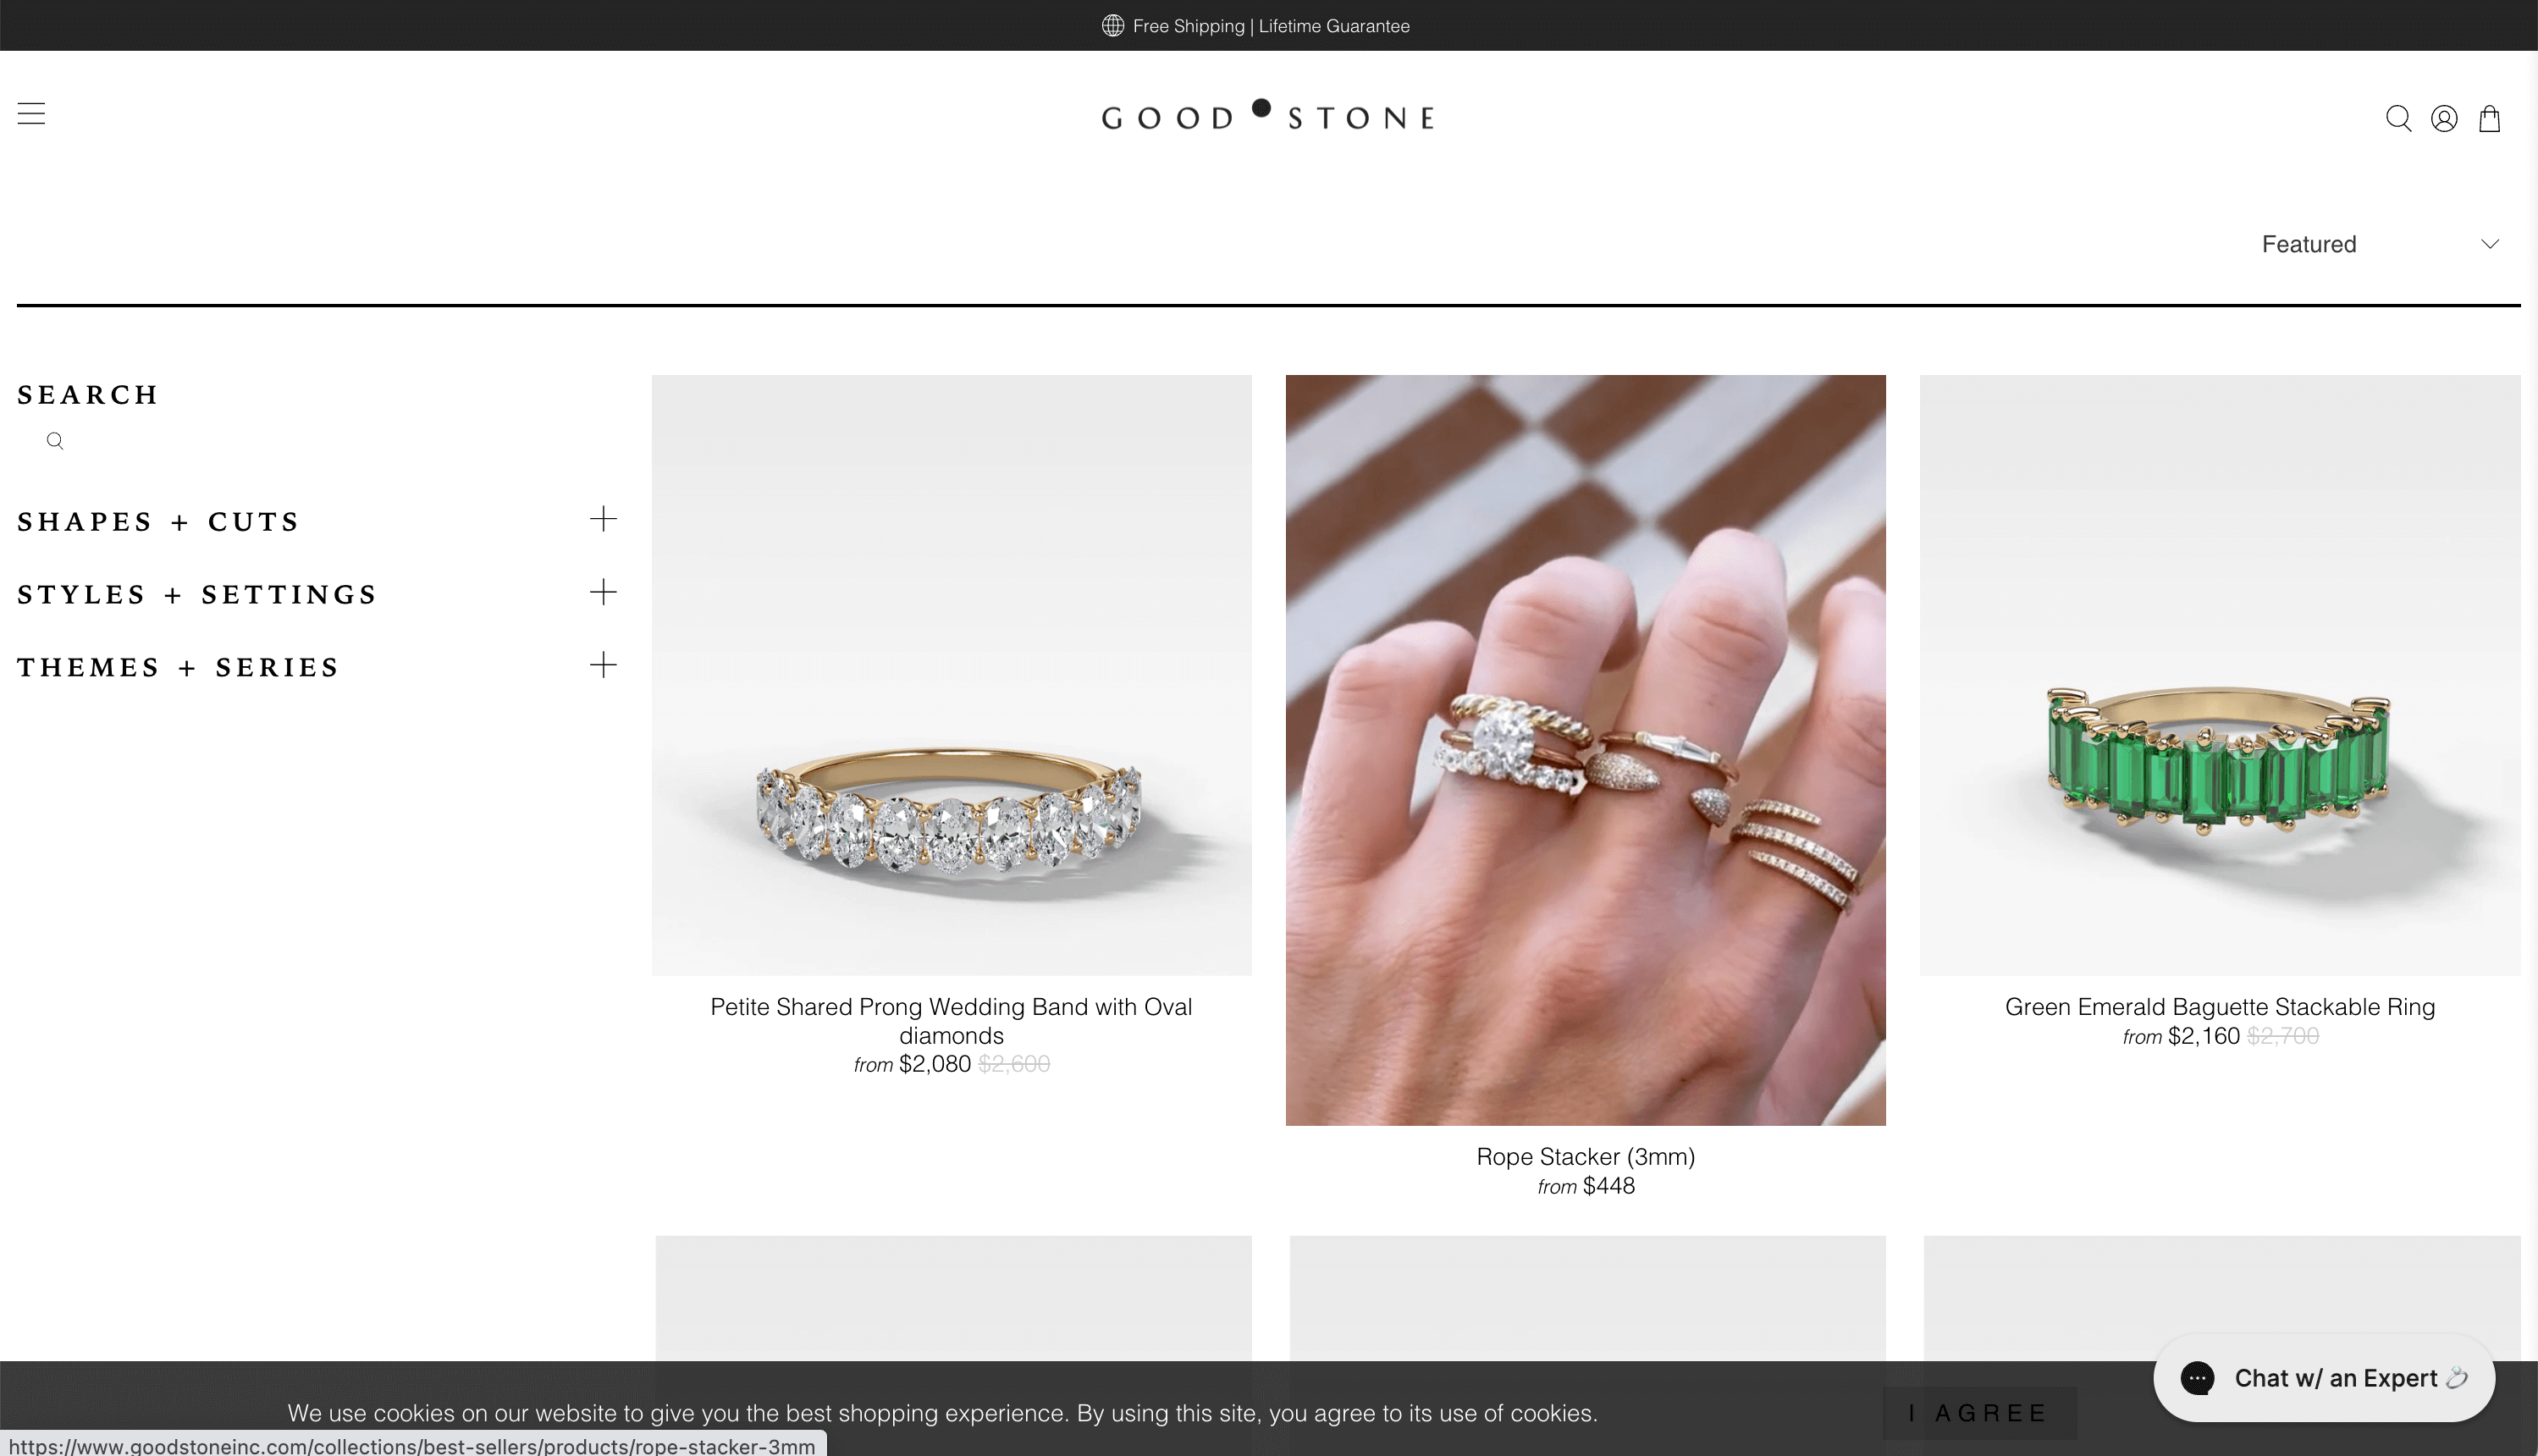Open the Featured sort dropdown
Screen dimensions: 2538x1456
pos(2380,244)
